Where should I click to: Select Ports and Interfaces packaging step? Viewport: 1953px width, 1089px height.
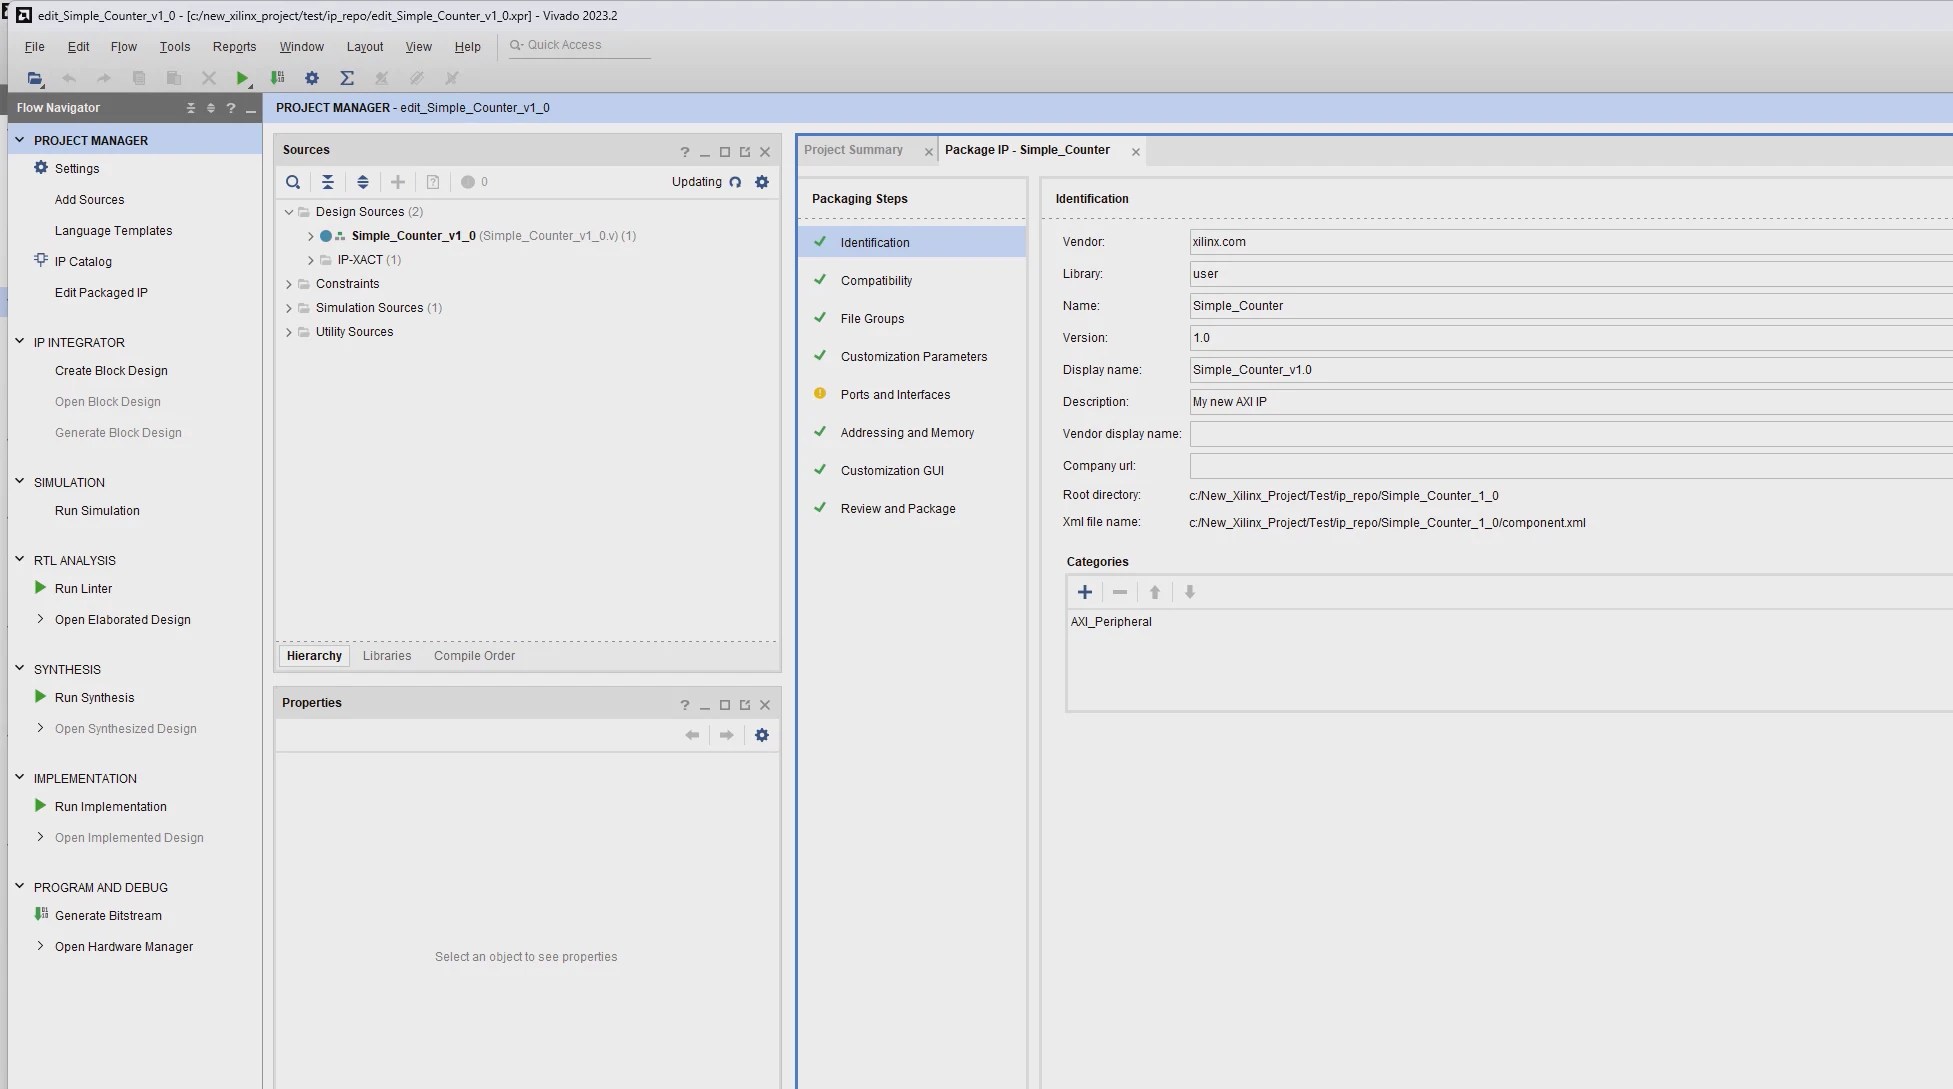click(x=895, y=395)
